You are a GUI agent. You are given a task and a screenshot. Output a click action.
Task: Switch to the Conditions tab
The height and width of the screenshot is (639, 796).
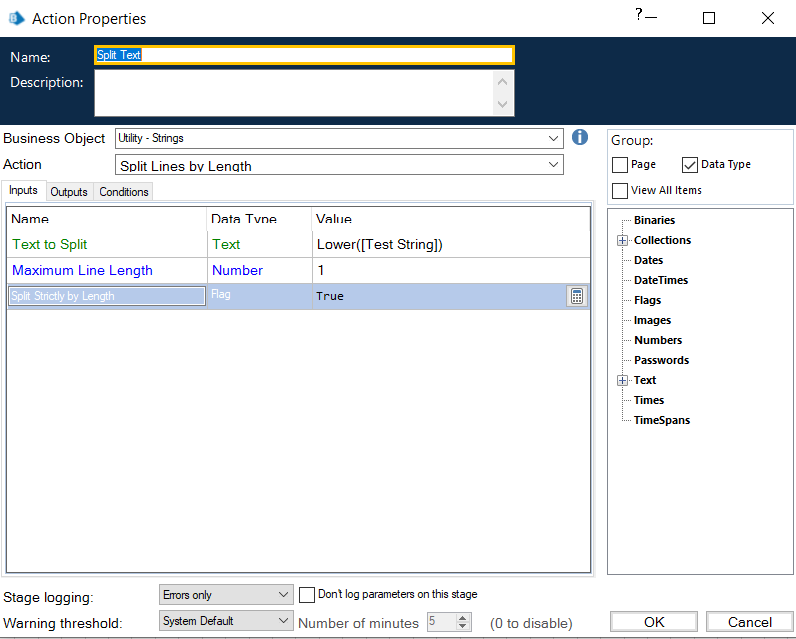[x=124, y=192]
